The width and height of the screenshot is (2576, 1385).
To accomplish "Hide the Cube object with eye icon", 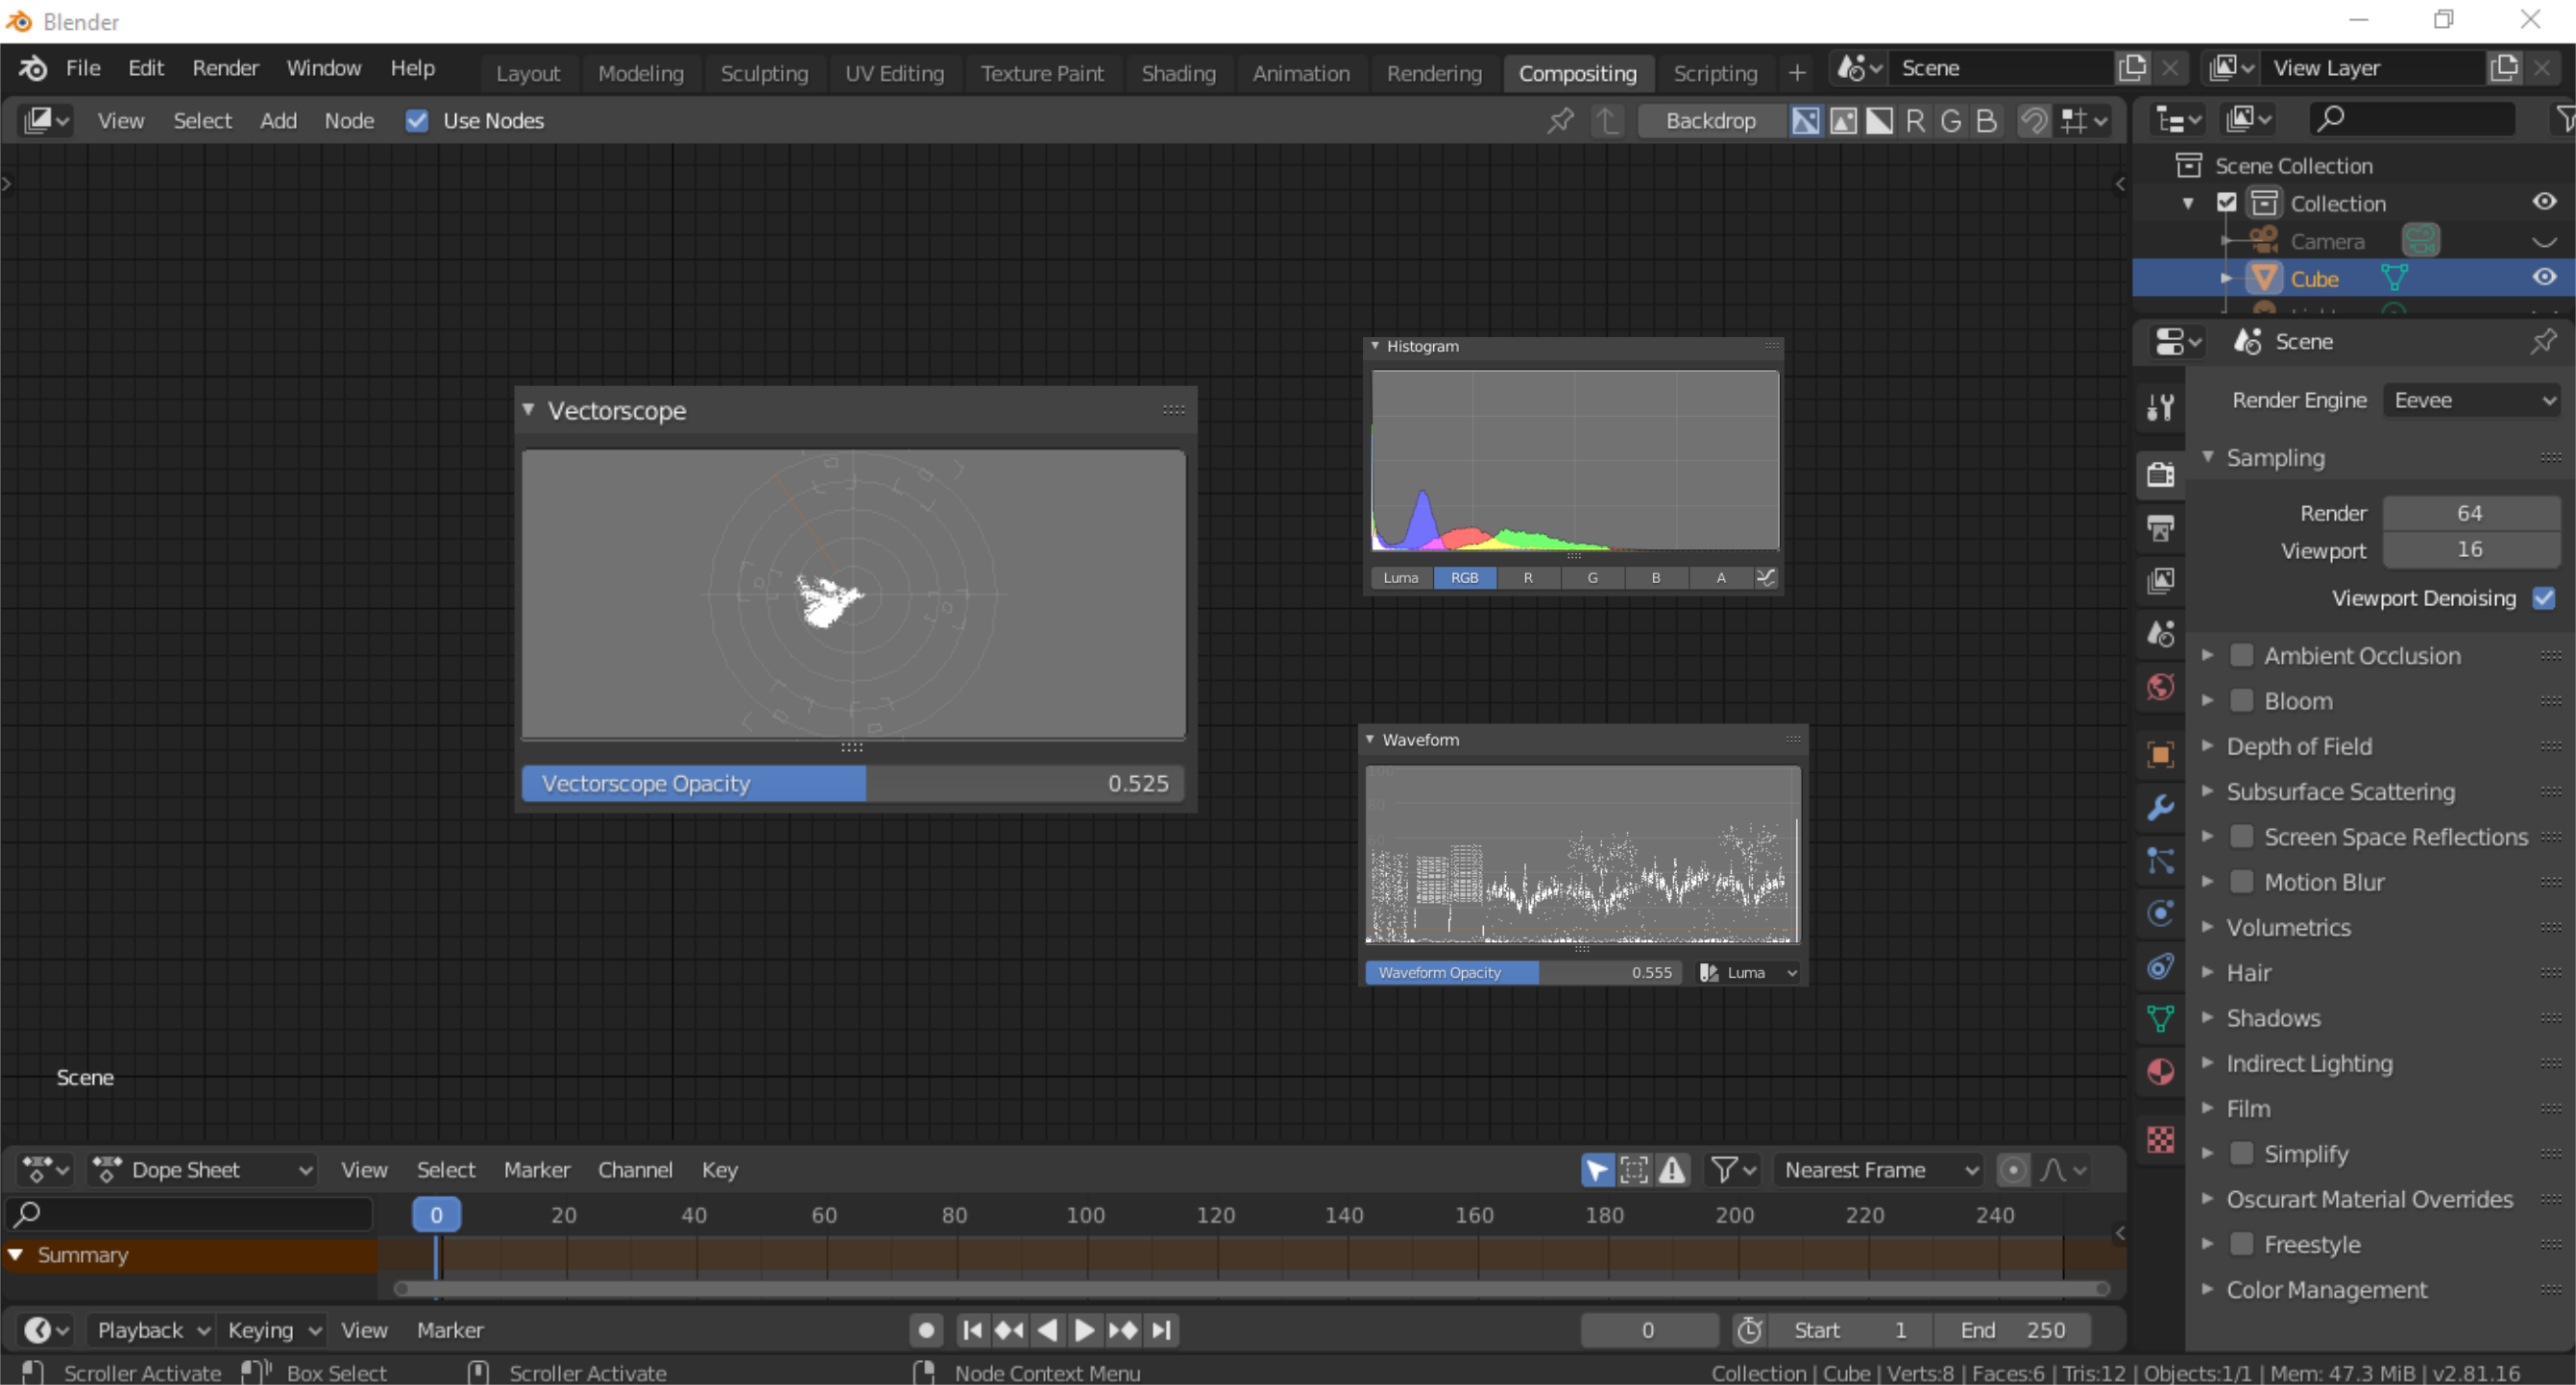I will (2545, 278).
